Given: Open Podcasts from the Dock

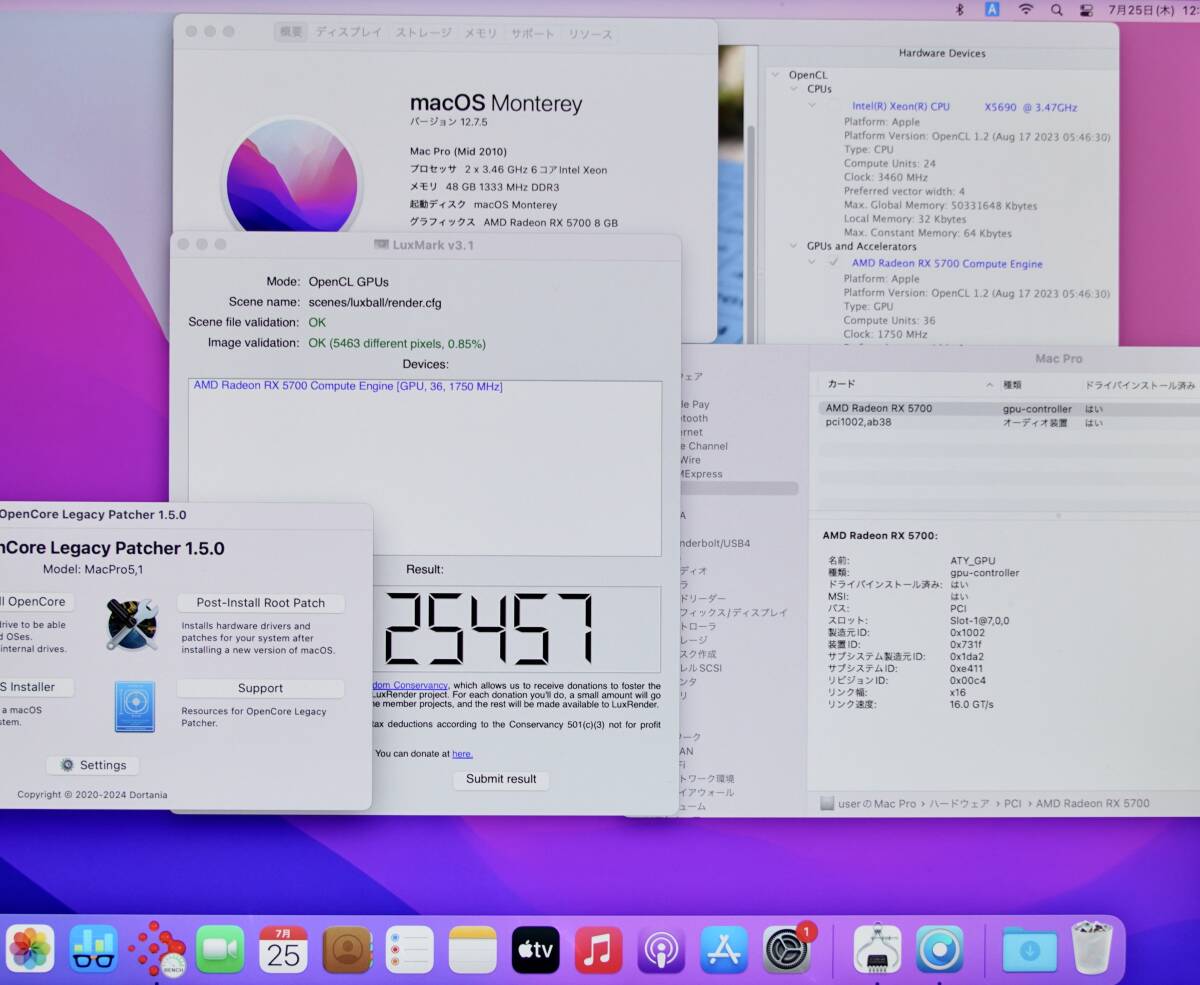Looking at the screenshot, I should click(x=662, y=949).
